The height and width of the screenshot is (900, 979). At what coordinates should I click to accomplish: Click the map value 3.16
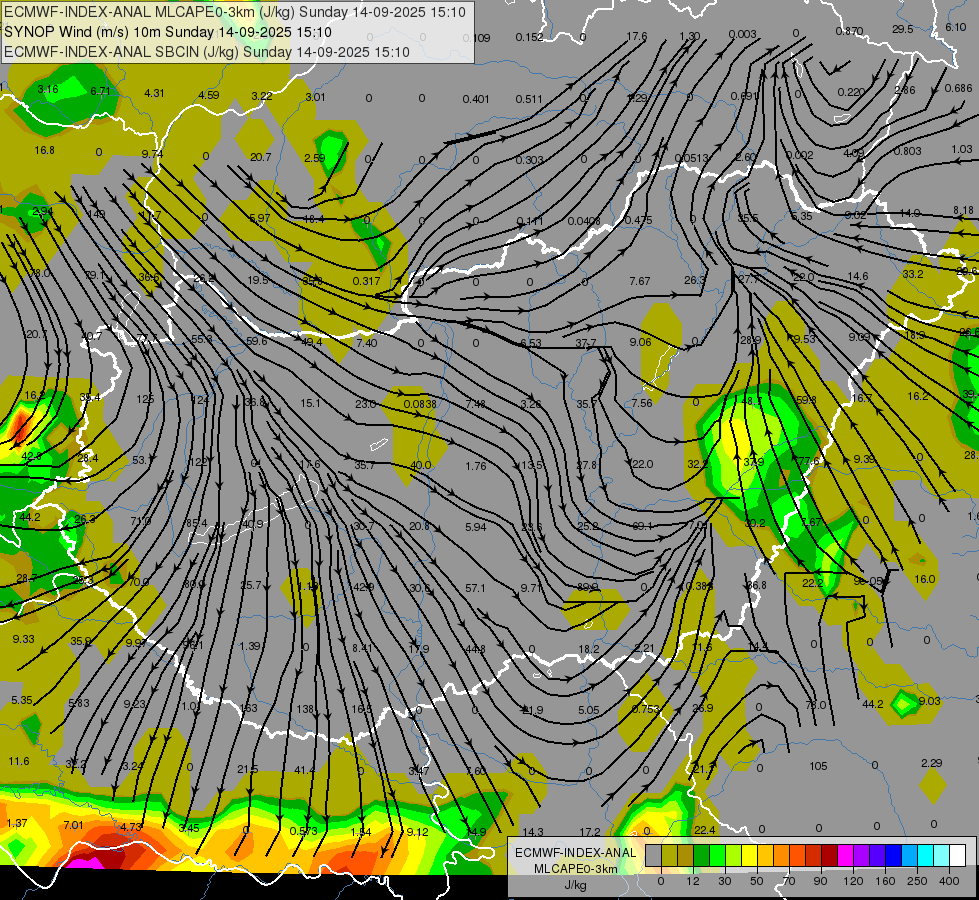tap(47, 89)
